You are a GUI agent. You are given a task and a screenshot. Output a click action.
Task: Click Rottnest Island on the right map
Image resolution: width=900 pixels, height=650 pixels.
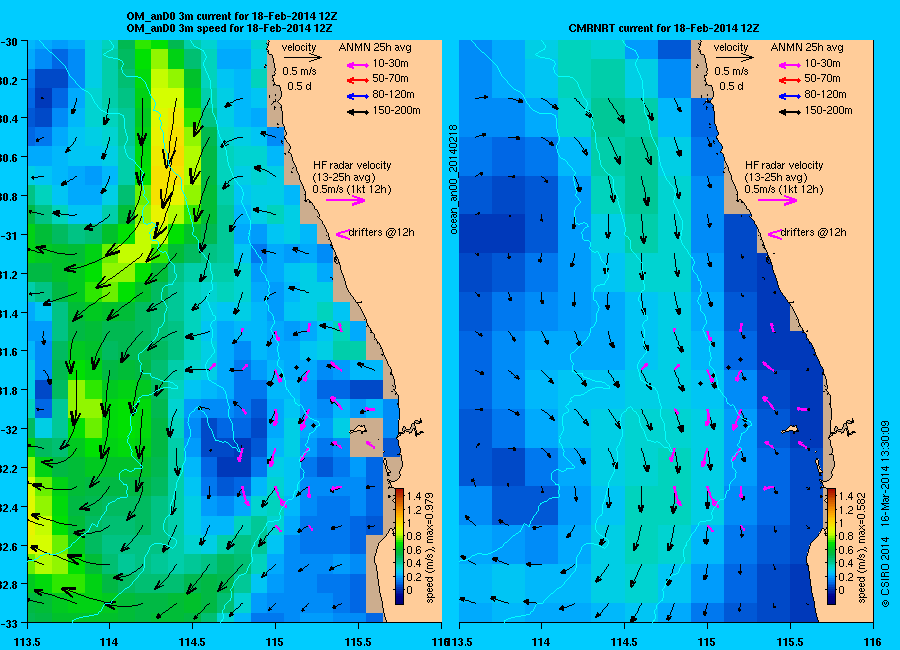coord(791,428)
